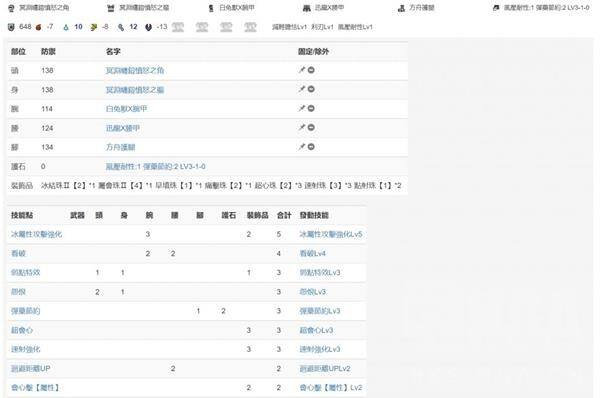Image resolution: width=600 pixels, height=398 pixels.
Task: Exclude the 方舟護腿 leg piece
Action: click(x=311, y=147)
